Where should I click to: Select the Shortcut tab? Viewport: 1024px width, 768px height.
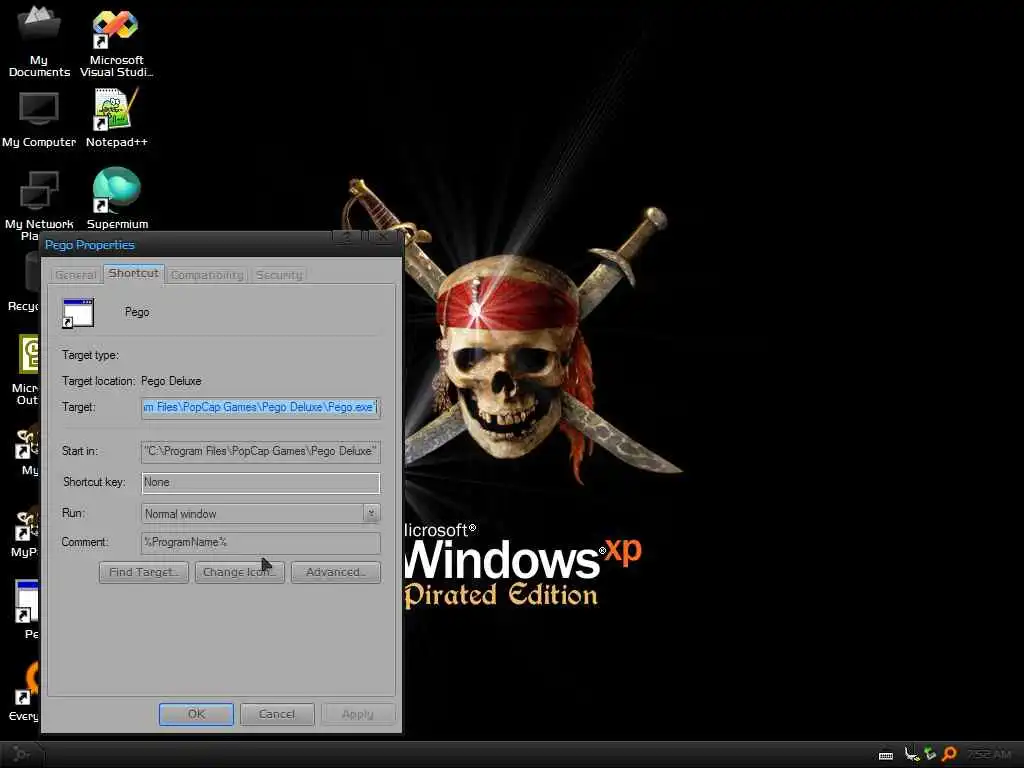[134, 273]
